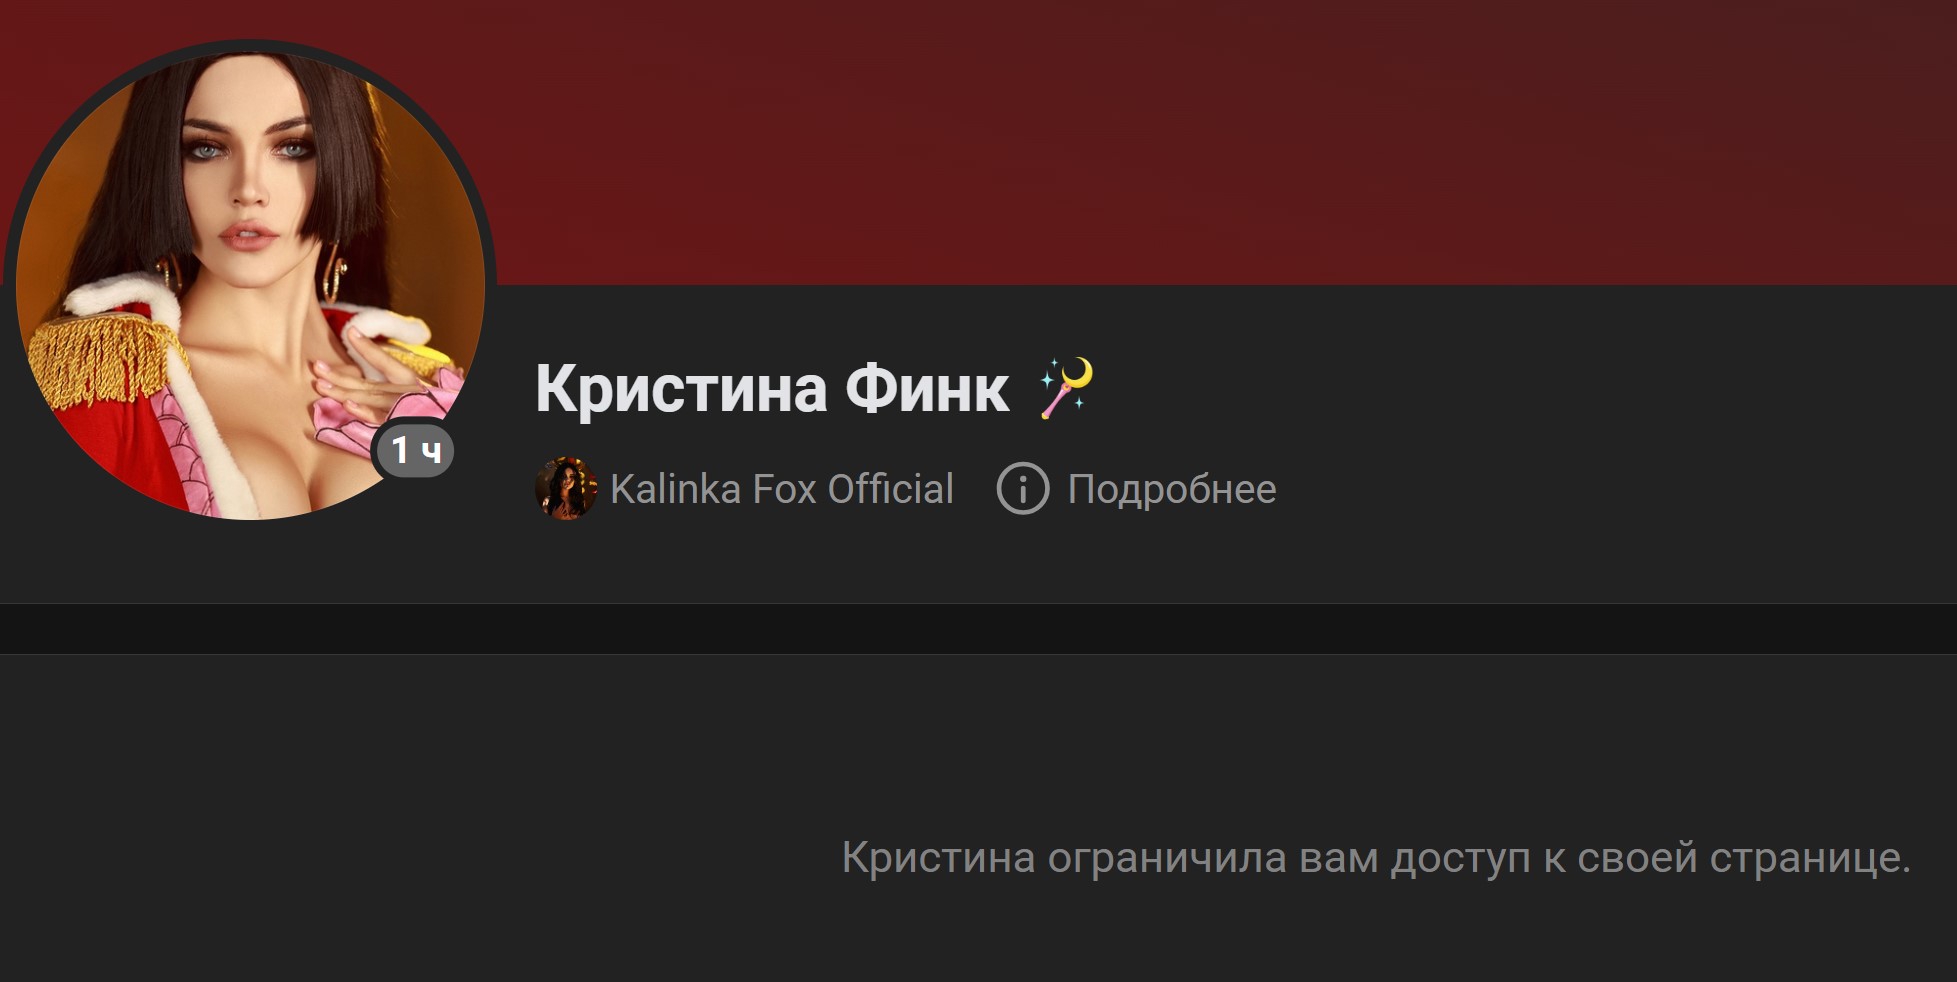This screenshot has height=982, width=1957.
Task: Click the access-restricted message text
Action: click(1376, 858)
